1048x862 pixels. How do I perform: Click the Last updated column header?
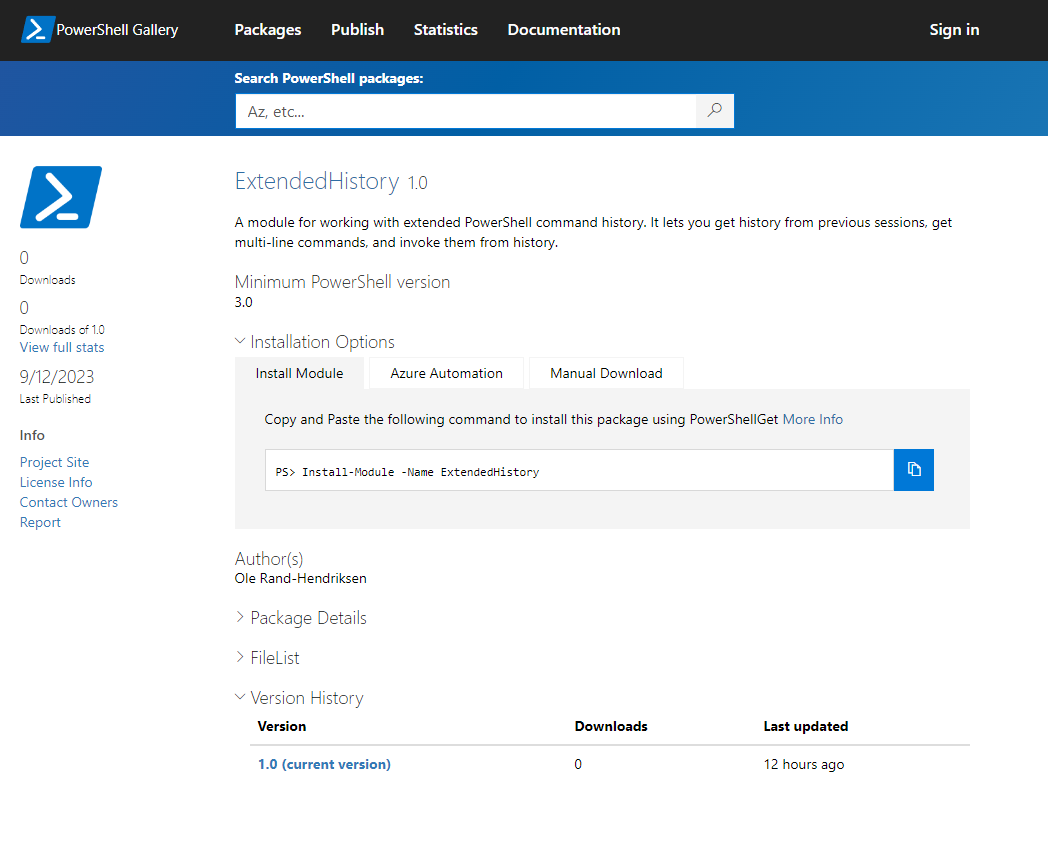[806, 726]
